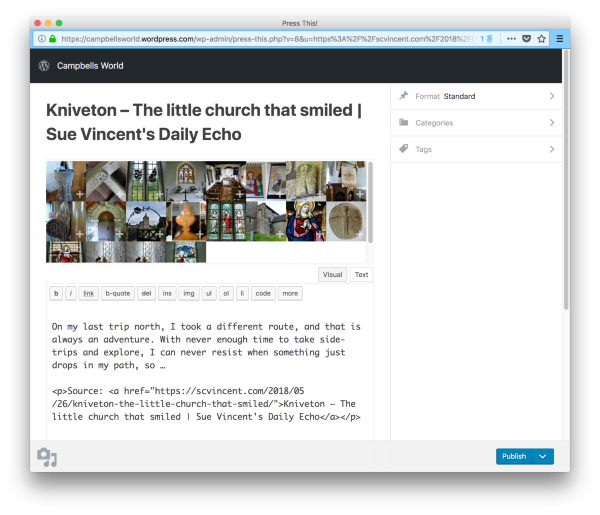Add the church gate silhouette thumbnail
Image resolution: width=600 pixels, height=515 pixels.
[146, 221]
